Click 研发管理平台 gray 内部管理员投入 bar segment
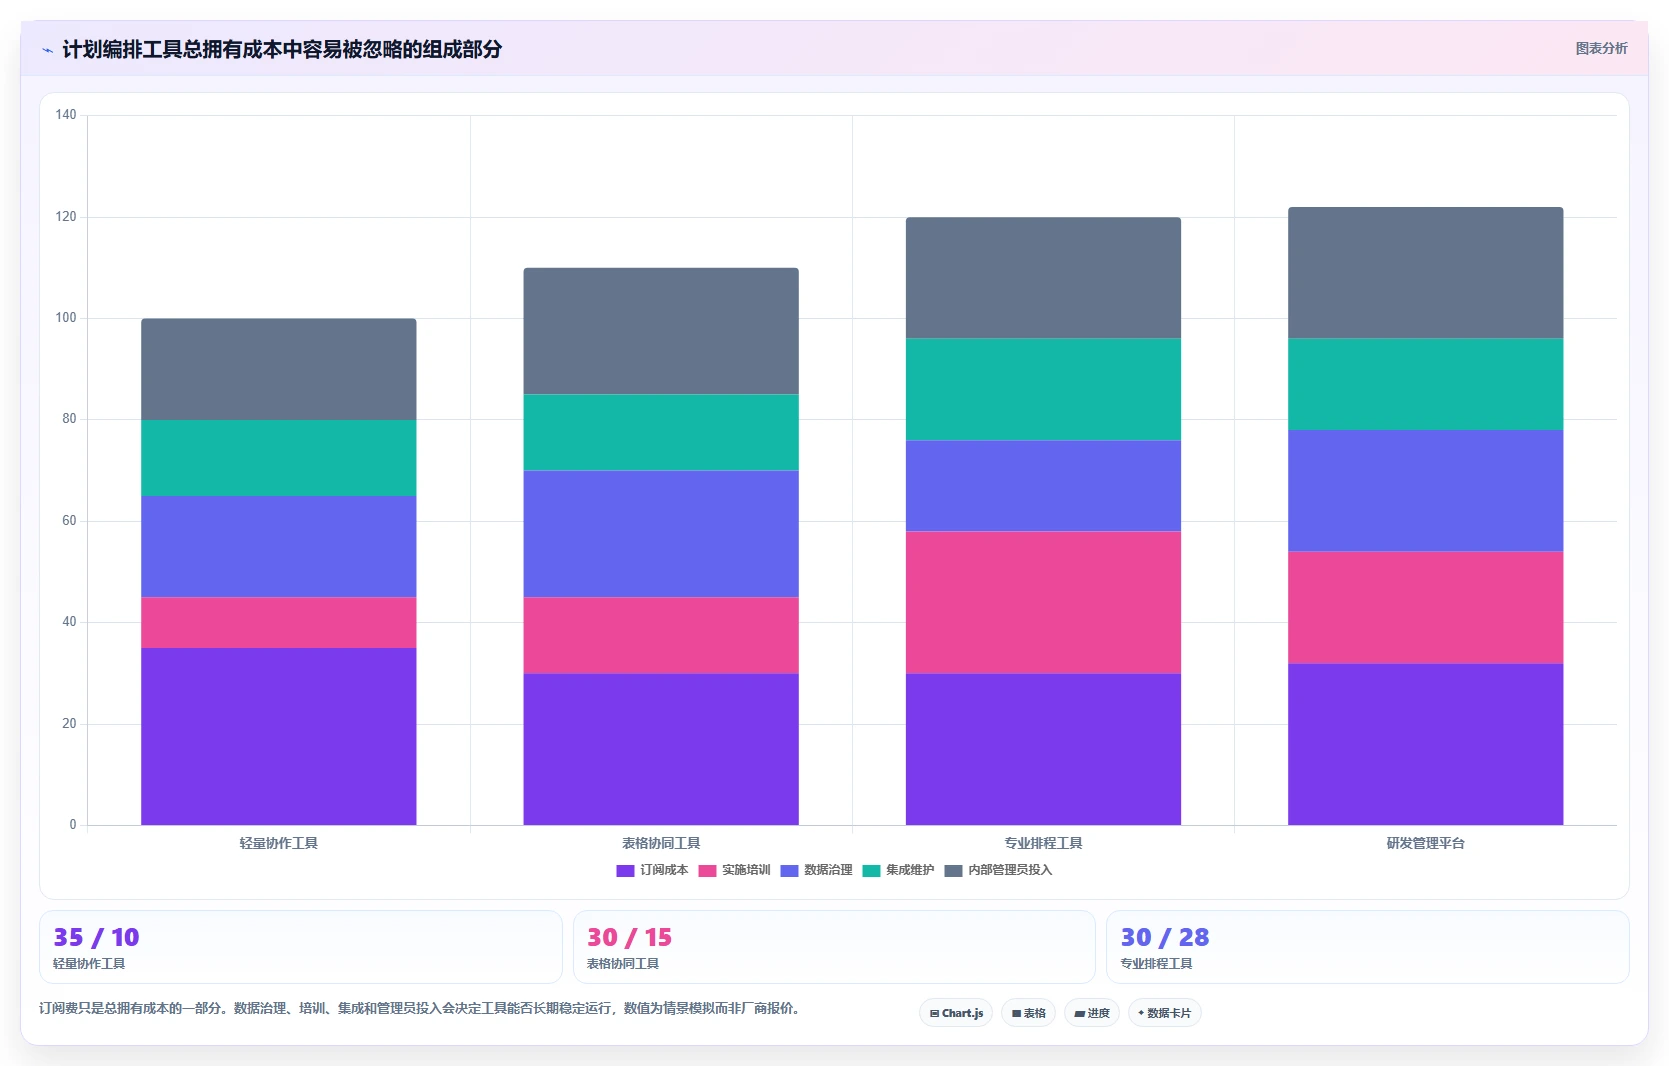This screenshot has height=1066, width=1669. (1425, 272)
